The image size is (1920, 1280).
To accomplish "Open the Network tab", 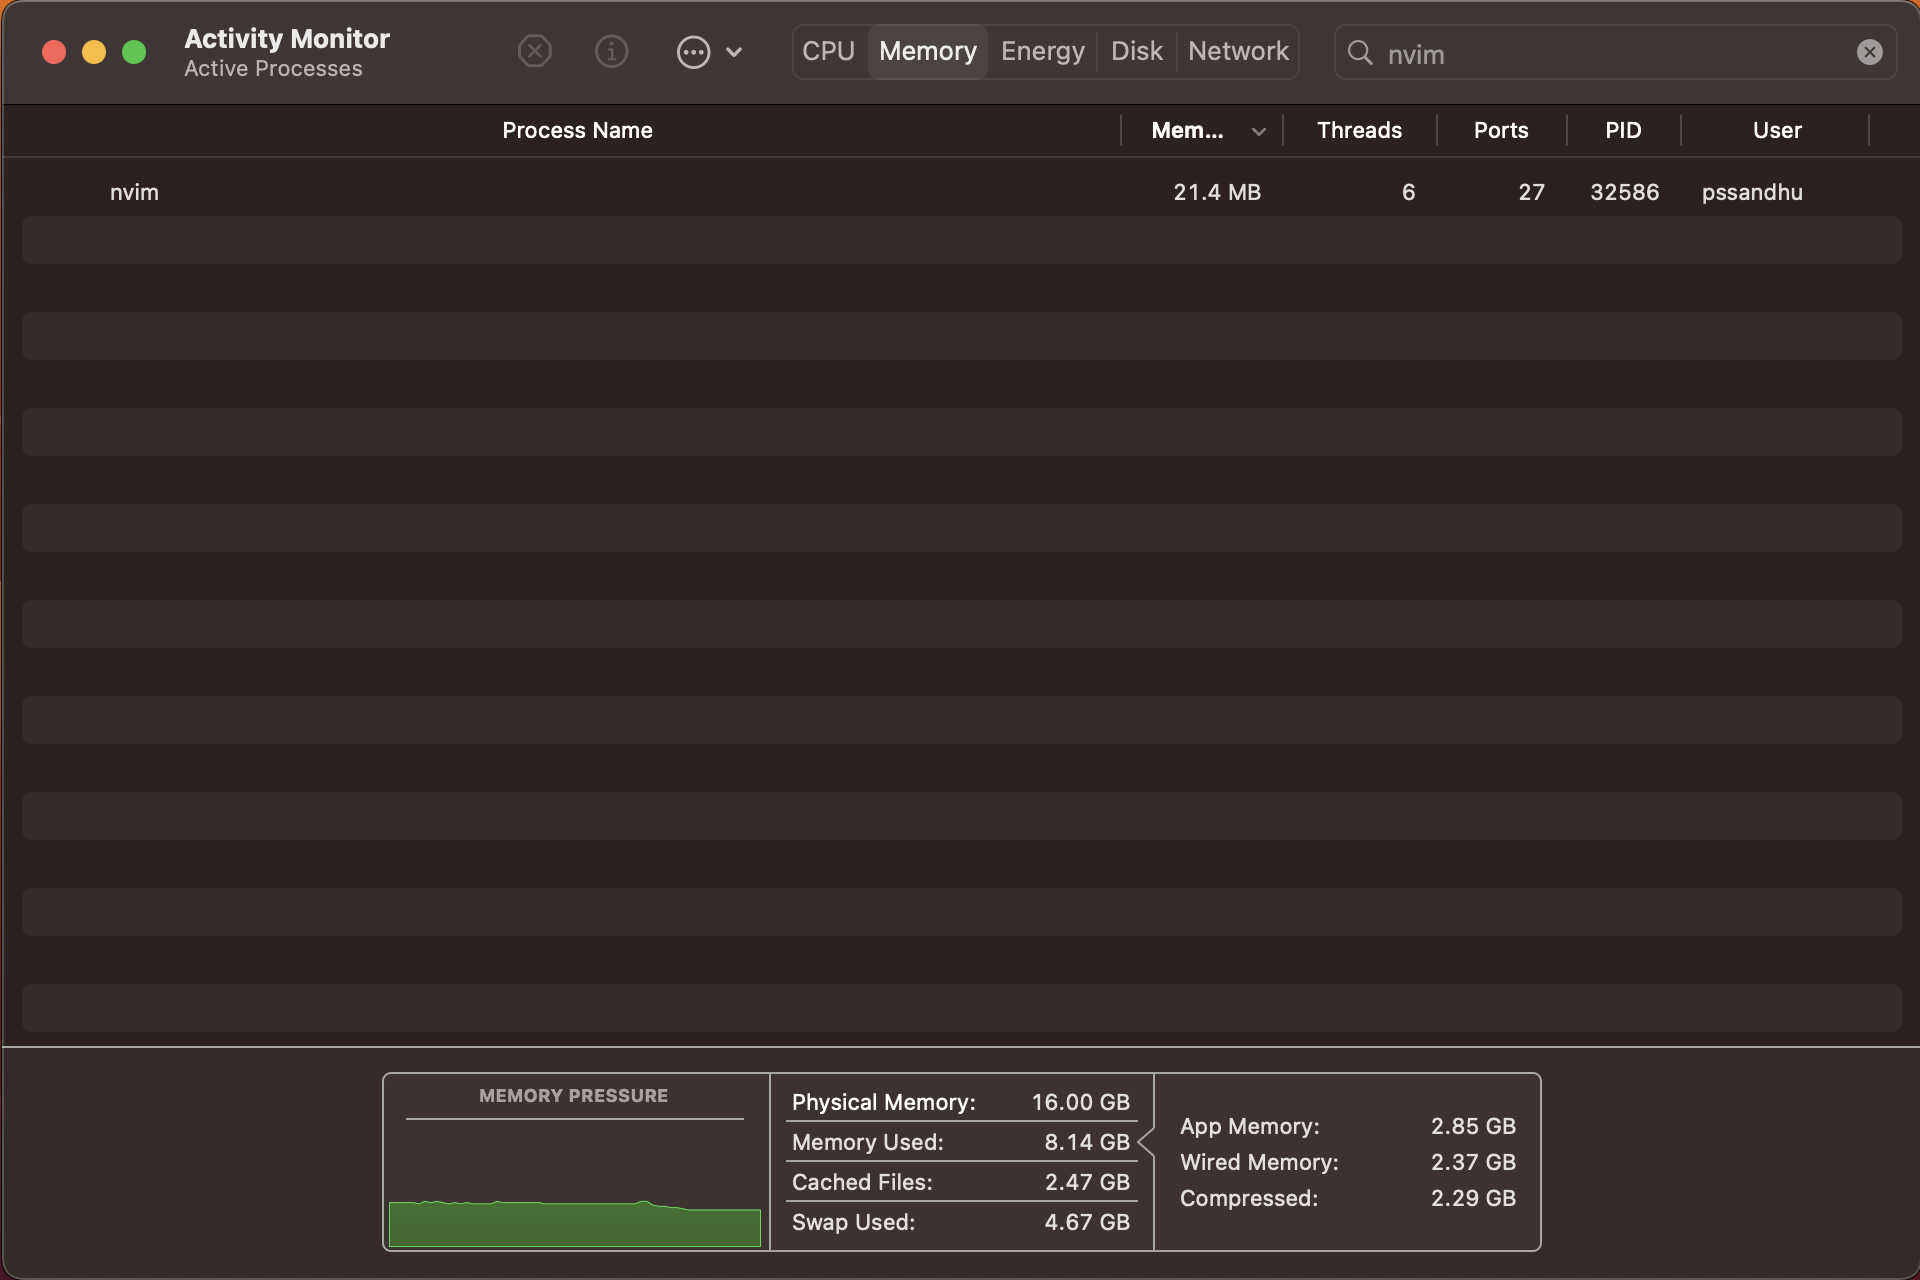I will 1238,51.
